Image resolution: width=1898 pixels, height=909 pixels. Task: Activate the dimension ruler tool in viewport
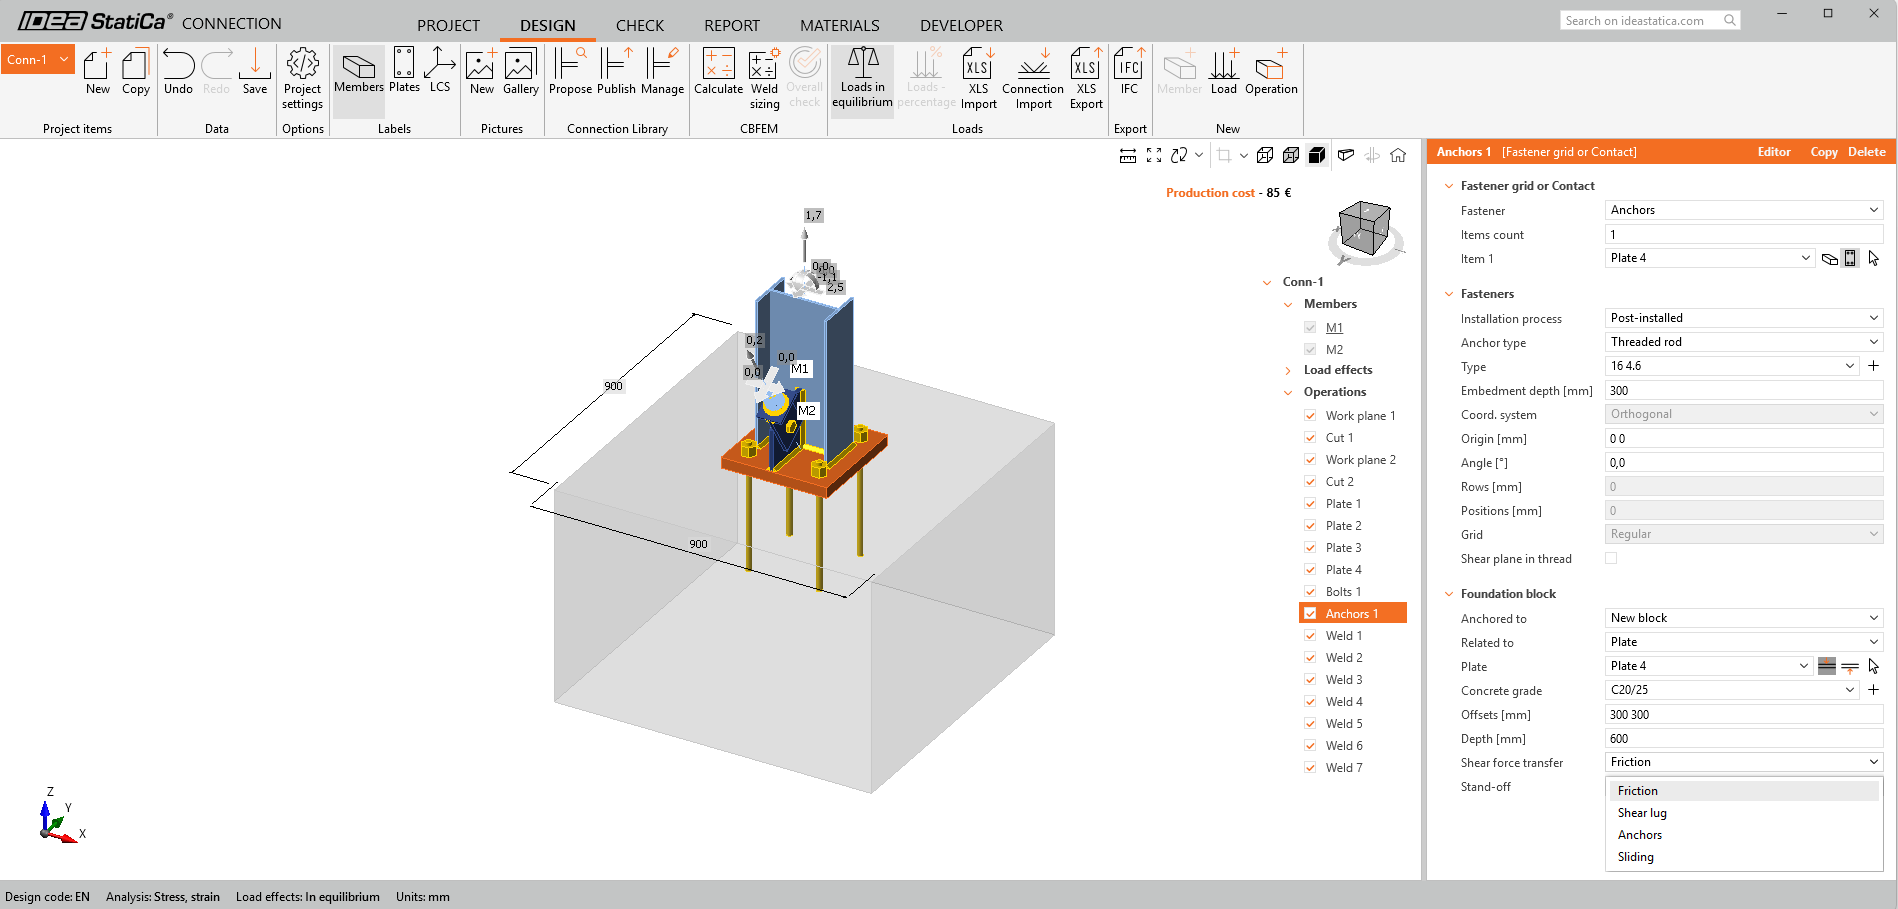(1128, 155)
